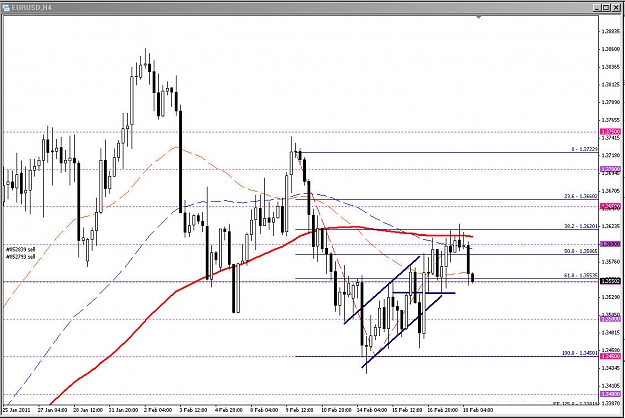Click the Fibonacci '50.0' level label
This screenshot has height=418, width=625.
point(581,251)
